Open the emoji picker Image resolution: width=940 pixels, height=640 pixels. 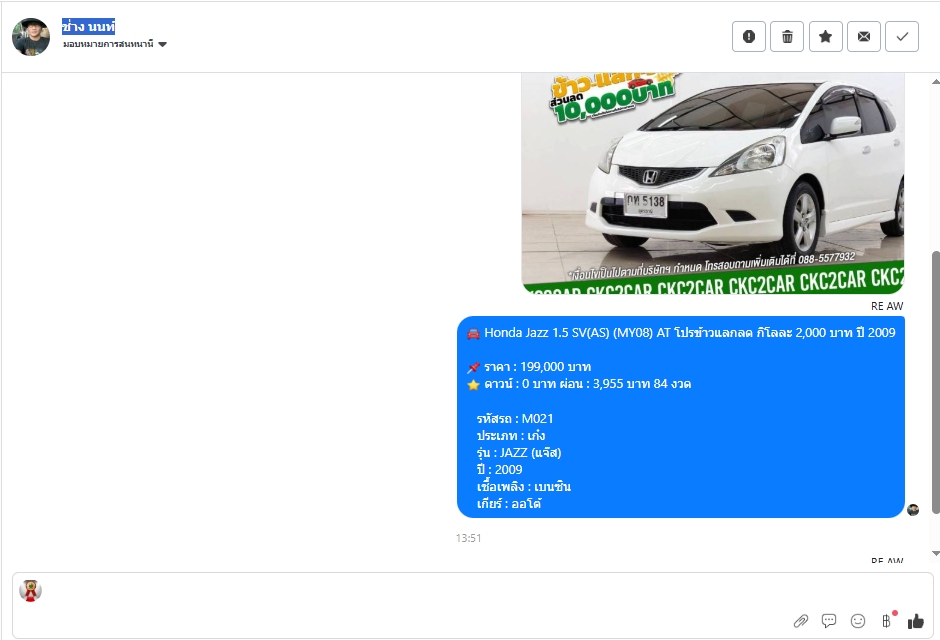click(x=858, y=621)
